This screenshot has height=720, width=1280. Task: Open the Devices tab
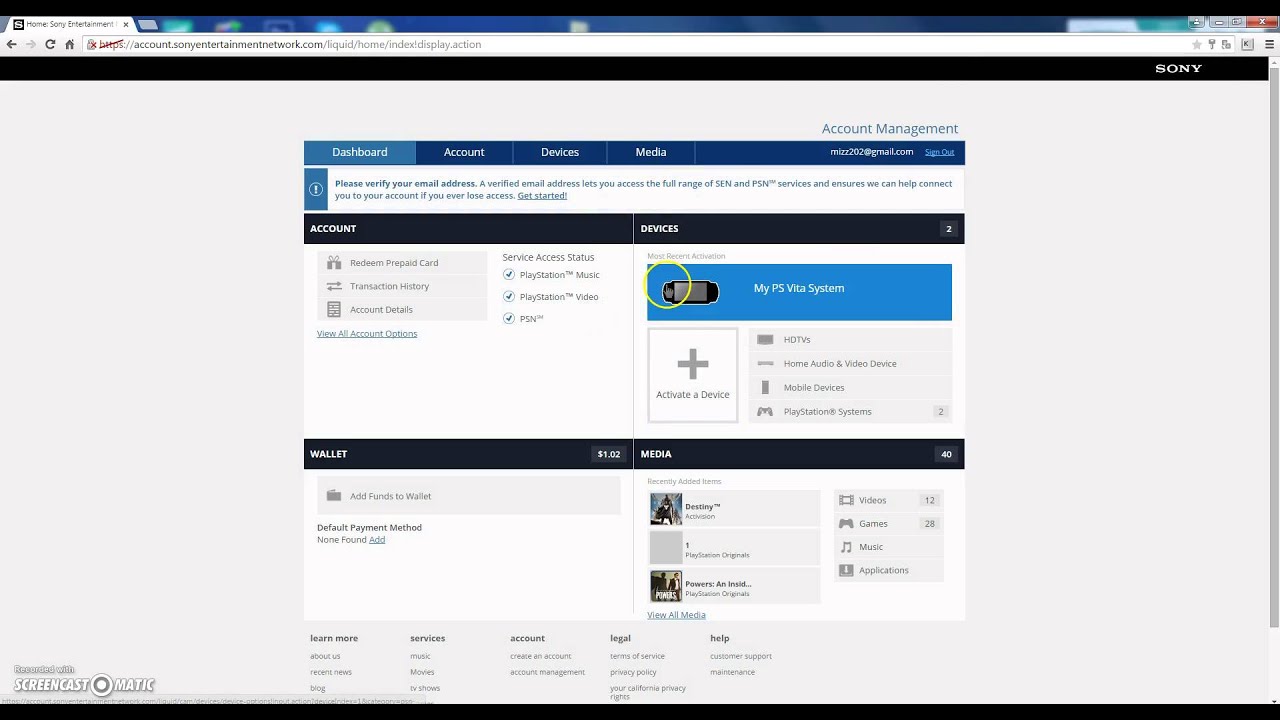[560, 152]
